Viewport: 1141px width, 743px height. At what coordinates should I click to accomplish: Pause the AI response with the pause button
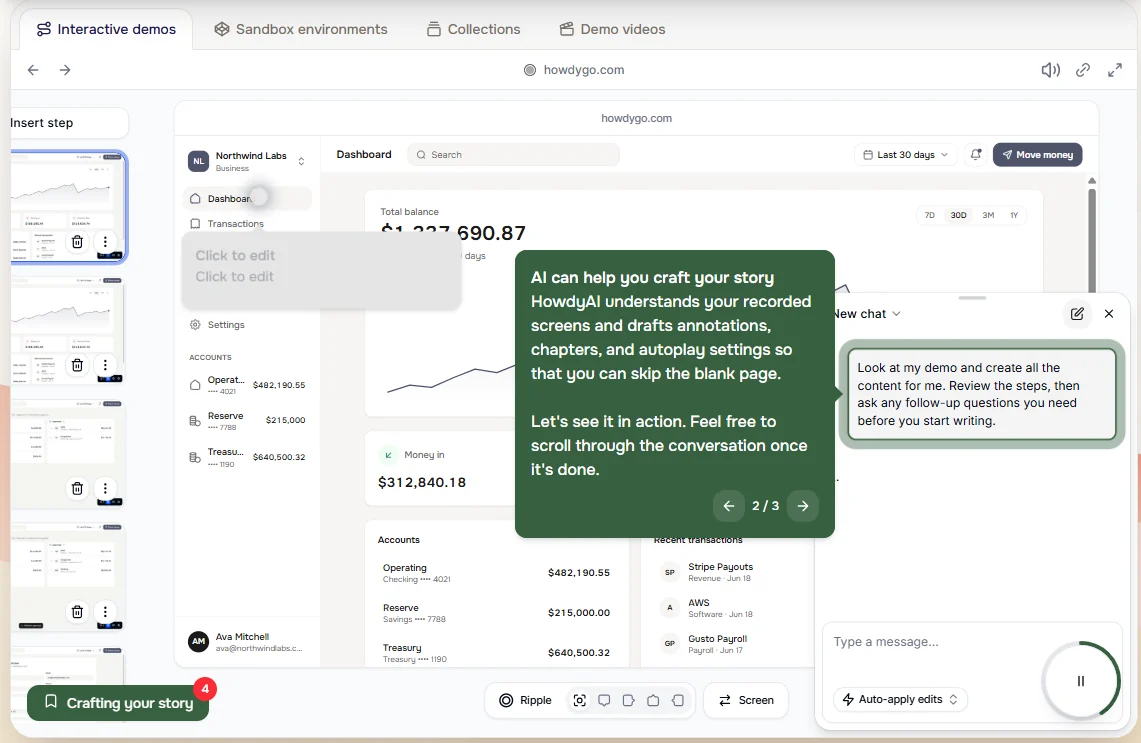tap(1081, 681)
